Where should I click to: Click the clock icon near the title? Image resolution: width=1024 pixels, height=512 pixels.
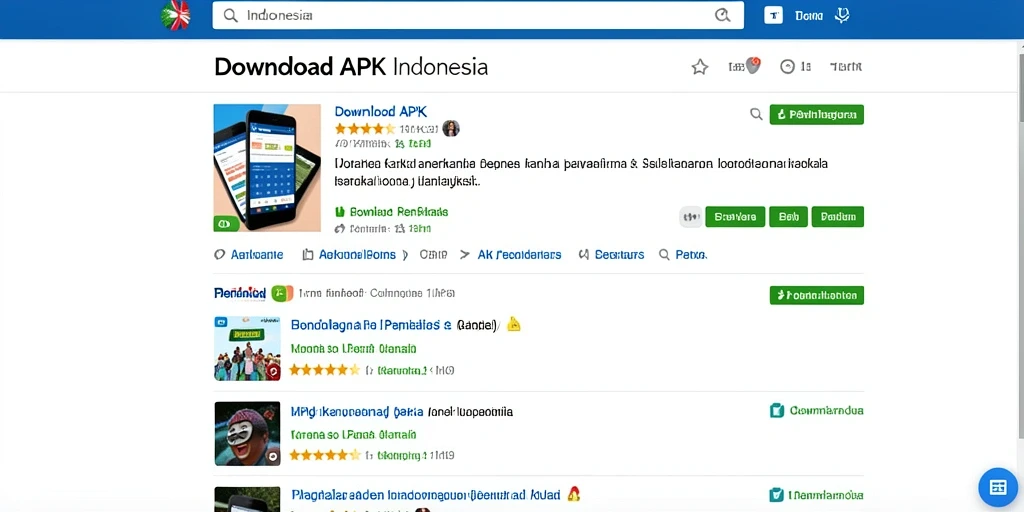click(x=788, y=67)
